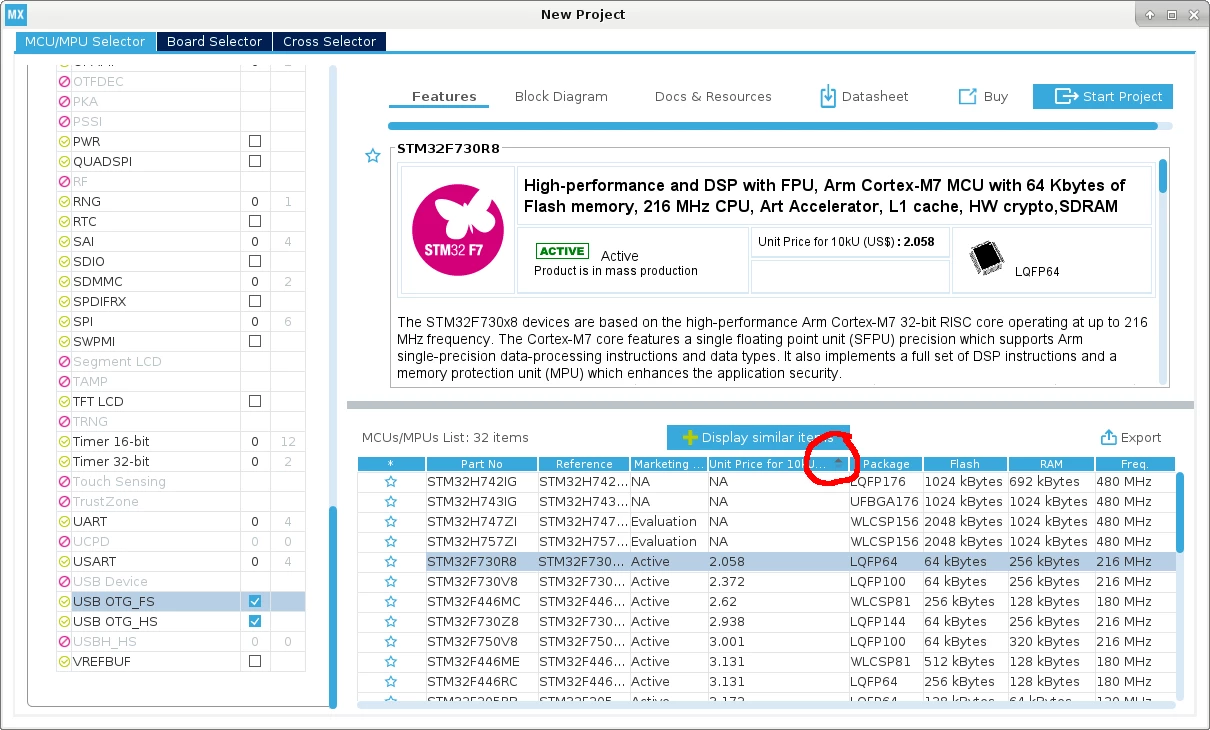Favorite the STM32F730R8 detail star
This screenshot has height=730, width=1210.
point(373,156)
